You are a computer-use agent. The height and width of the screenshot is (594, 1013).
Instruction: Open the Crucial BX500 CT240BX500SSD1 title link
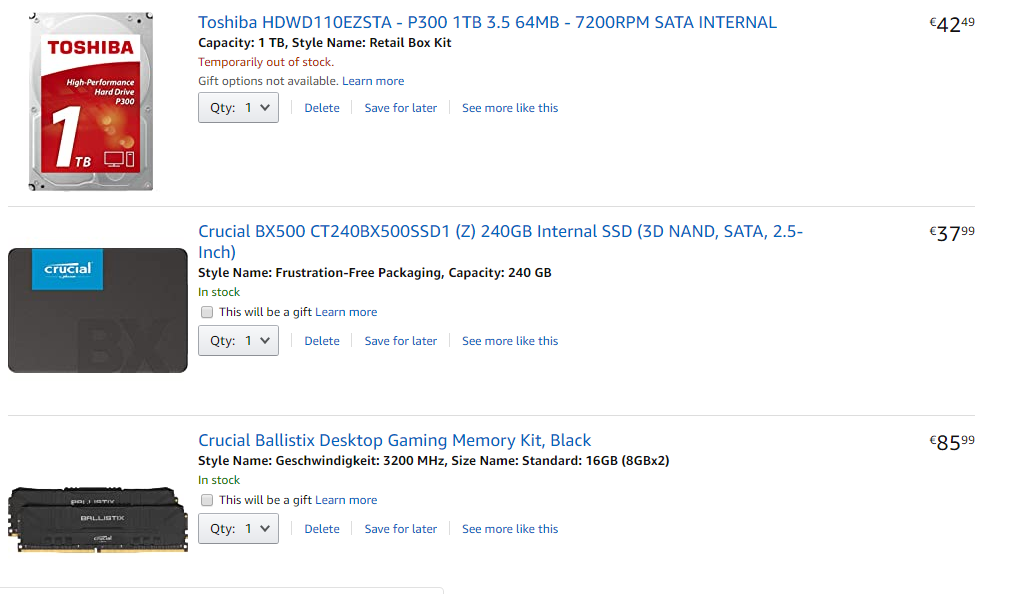500,242
